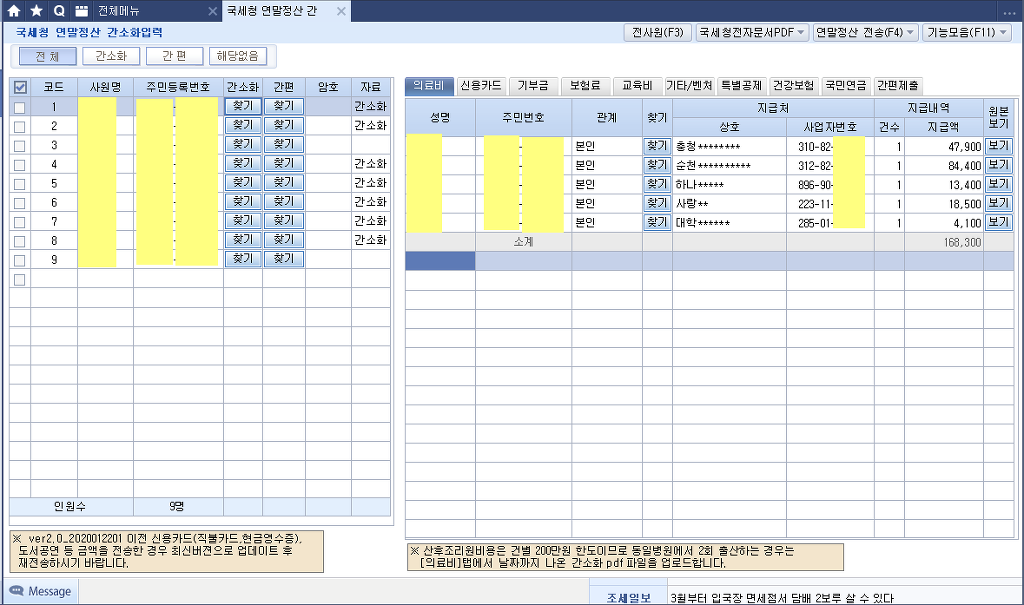The width and height of the screenshot is (1024, 605).
Task: Switch to the 건강보험 tab
Action: point(793,86)
